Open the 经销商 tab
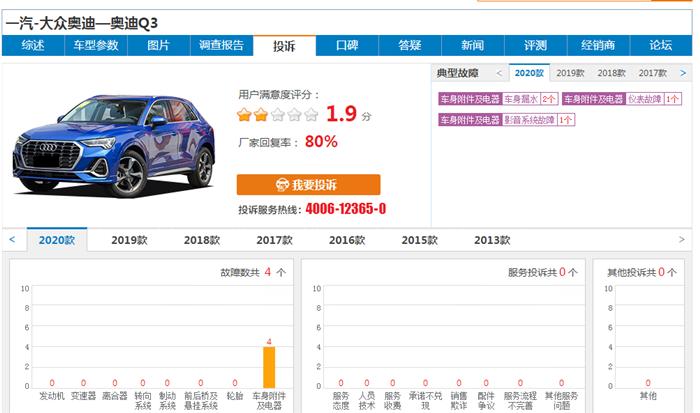This screenshot has height=413, width=700. pos(598,46)
